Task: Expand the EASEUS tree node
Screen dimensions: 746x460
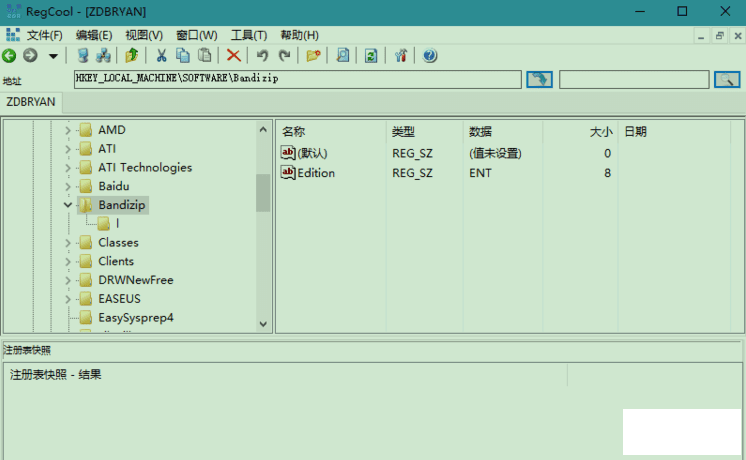Action: 68,299
